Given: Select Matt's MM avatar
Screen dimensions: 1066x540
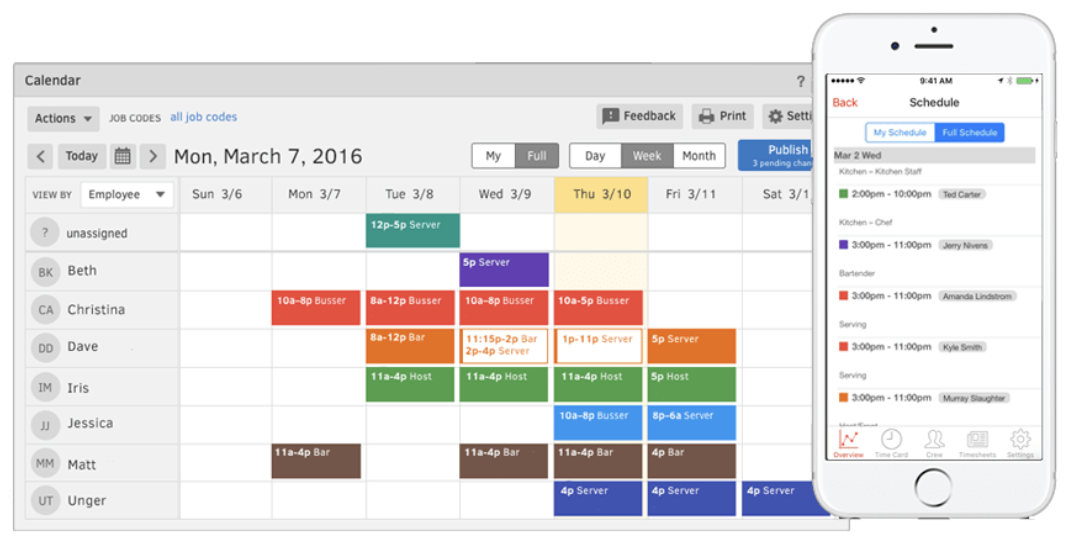Looking at the screenshot, I should pyautogui.click(x=45, y=463).
